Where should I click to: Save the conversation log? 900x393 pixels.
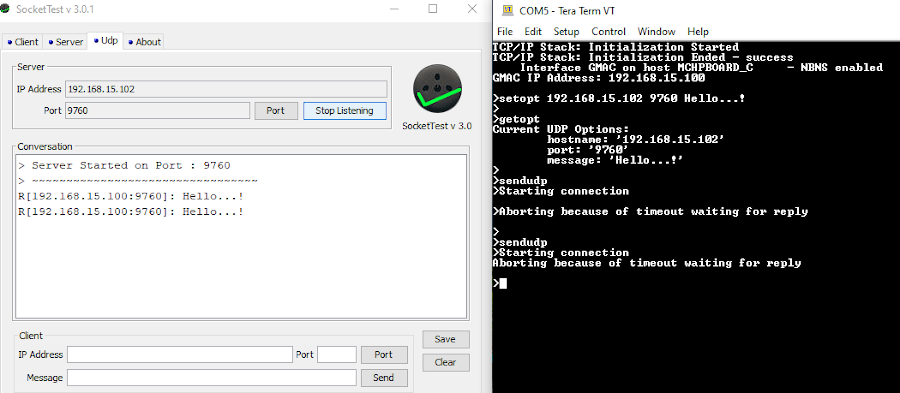[x=445, y=339]
